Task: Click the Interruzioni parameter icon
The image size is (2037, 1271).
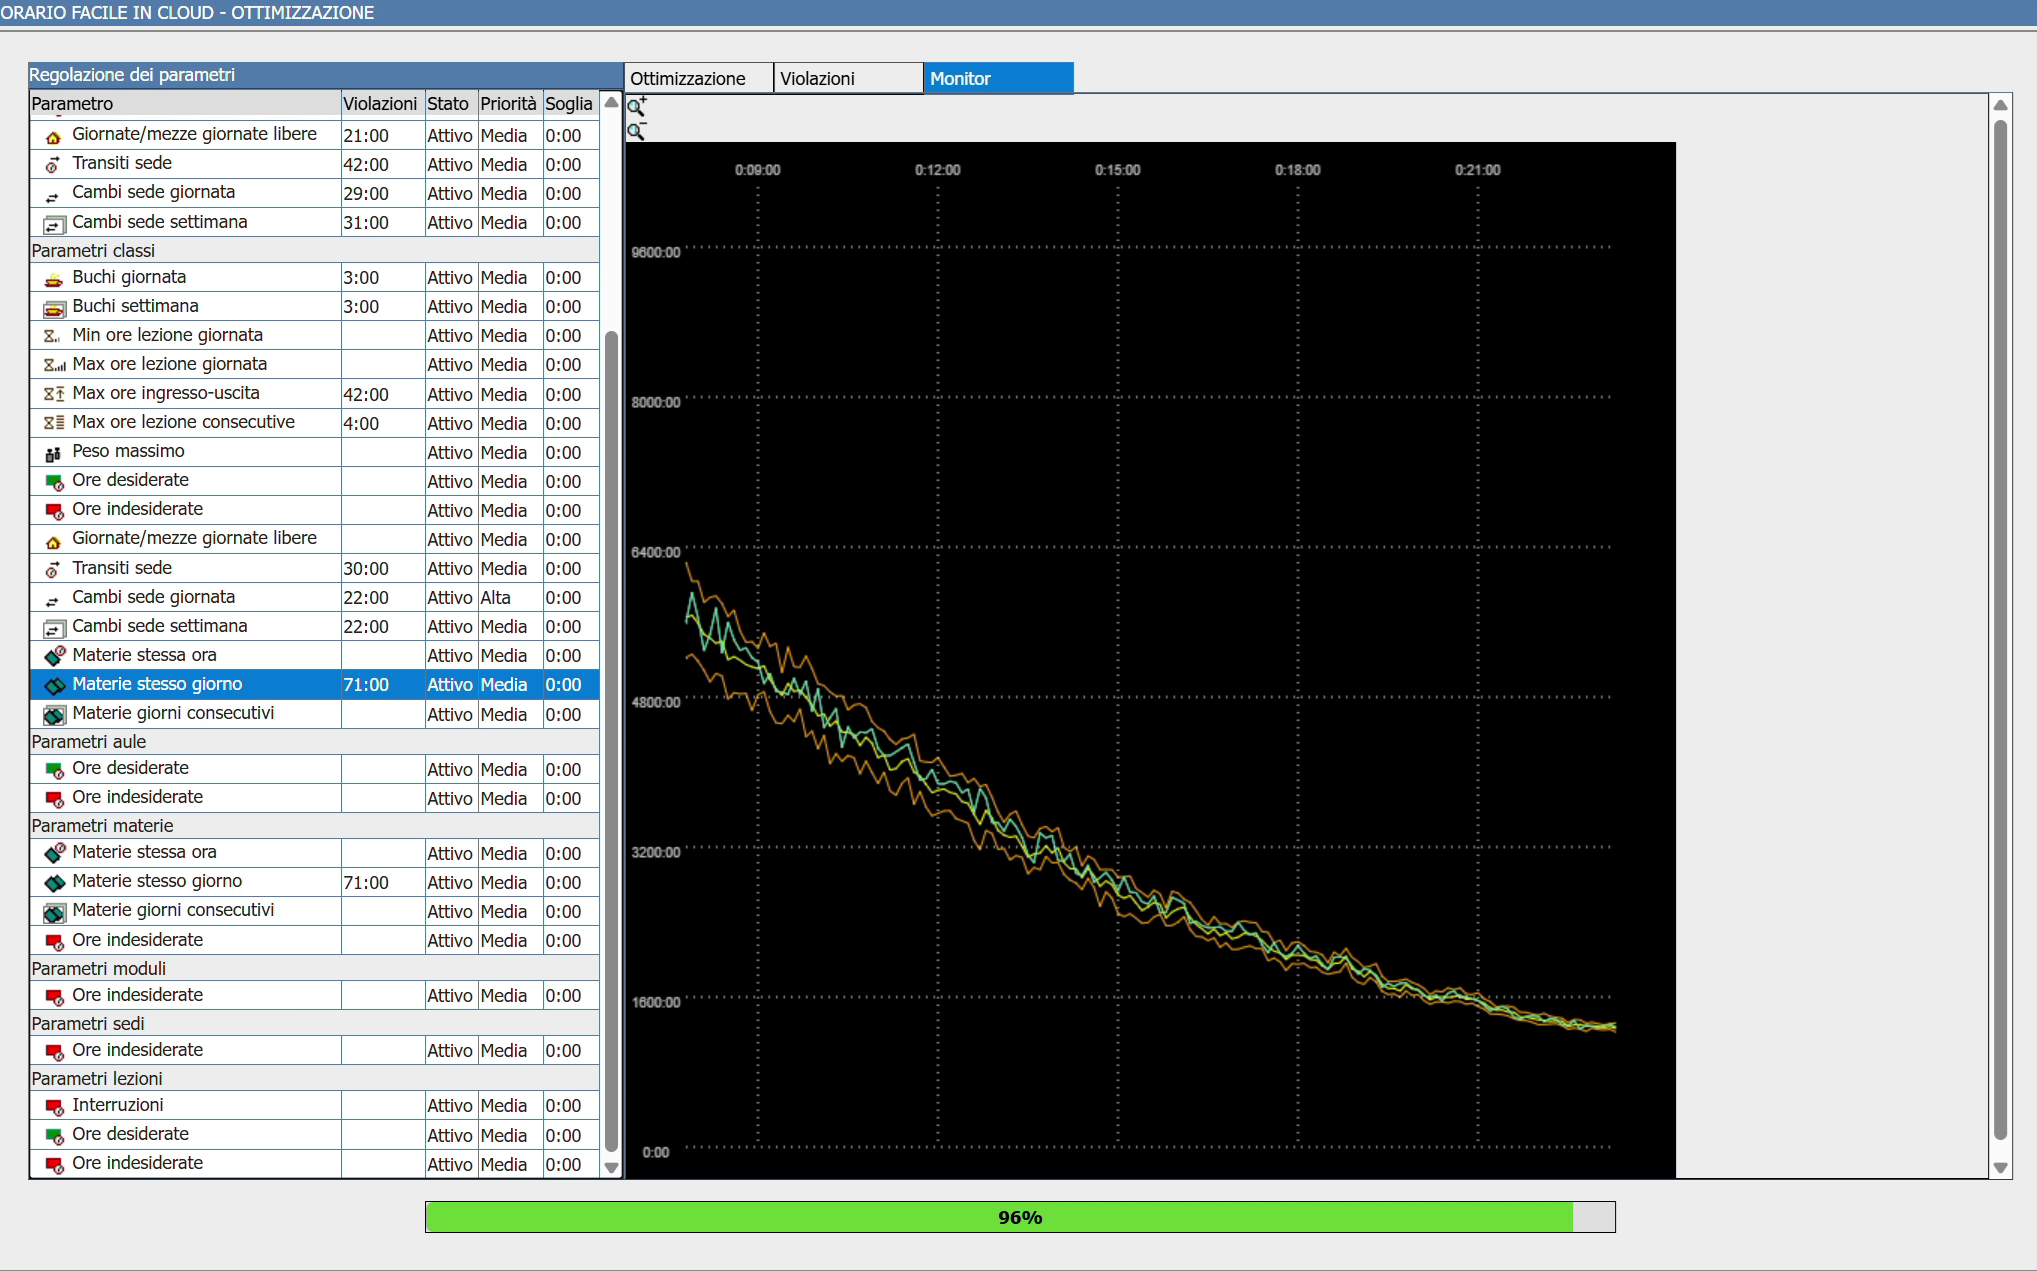Action: click(x=54, y=1106)
